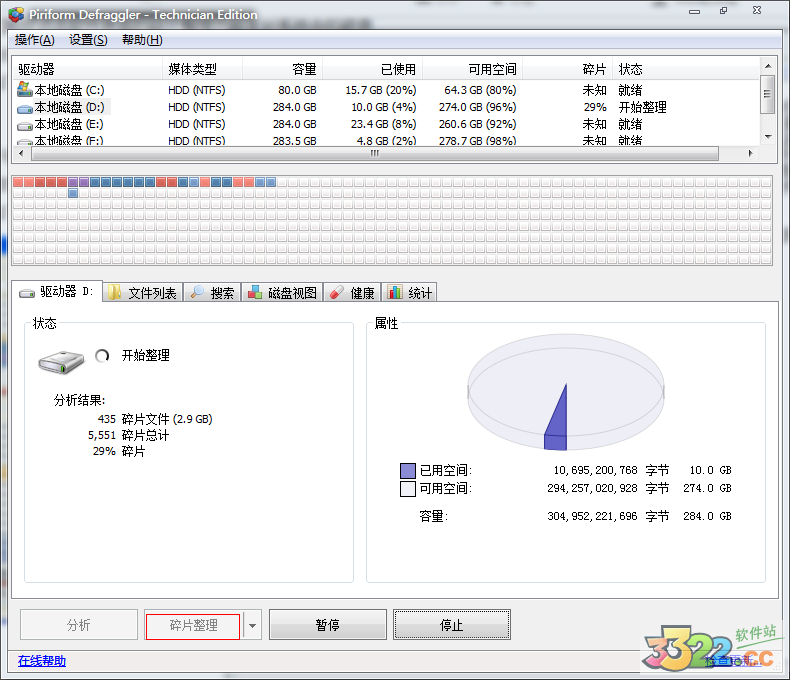
Task: Click the 29% fragmentation cell for D:
Action: (x=595, y=107)
